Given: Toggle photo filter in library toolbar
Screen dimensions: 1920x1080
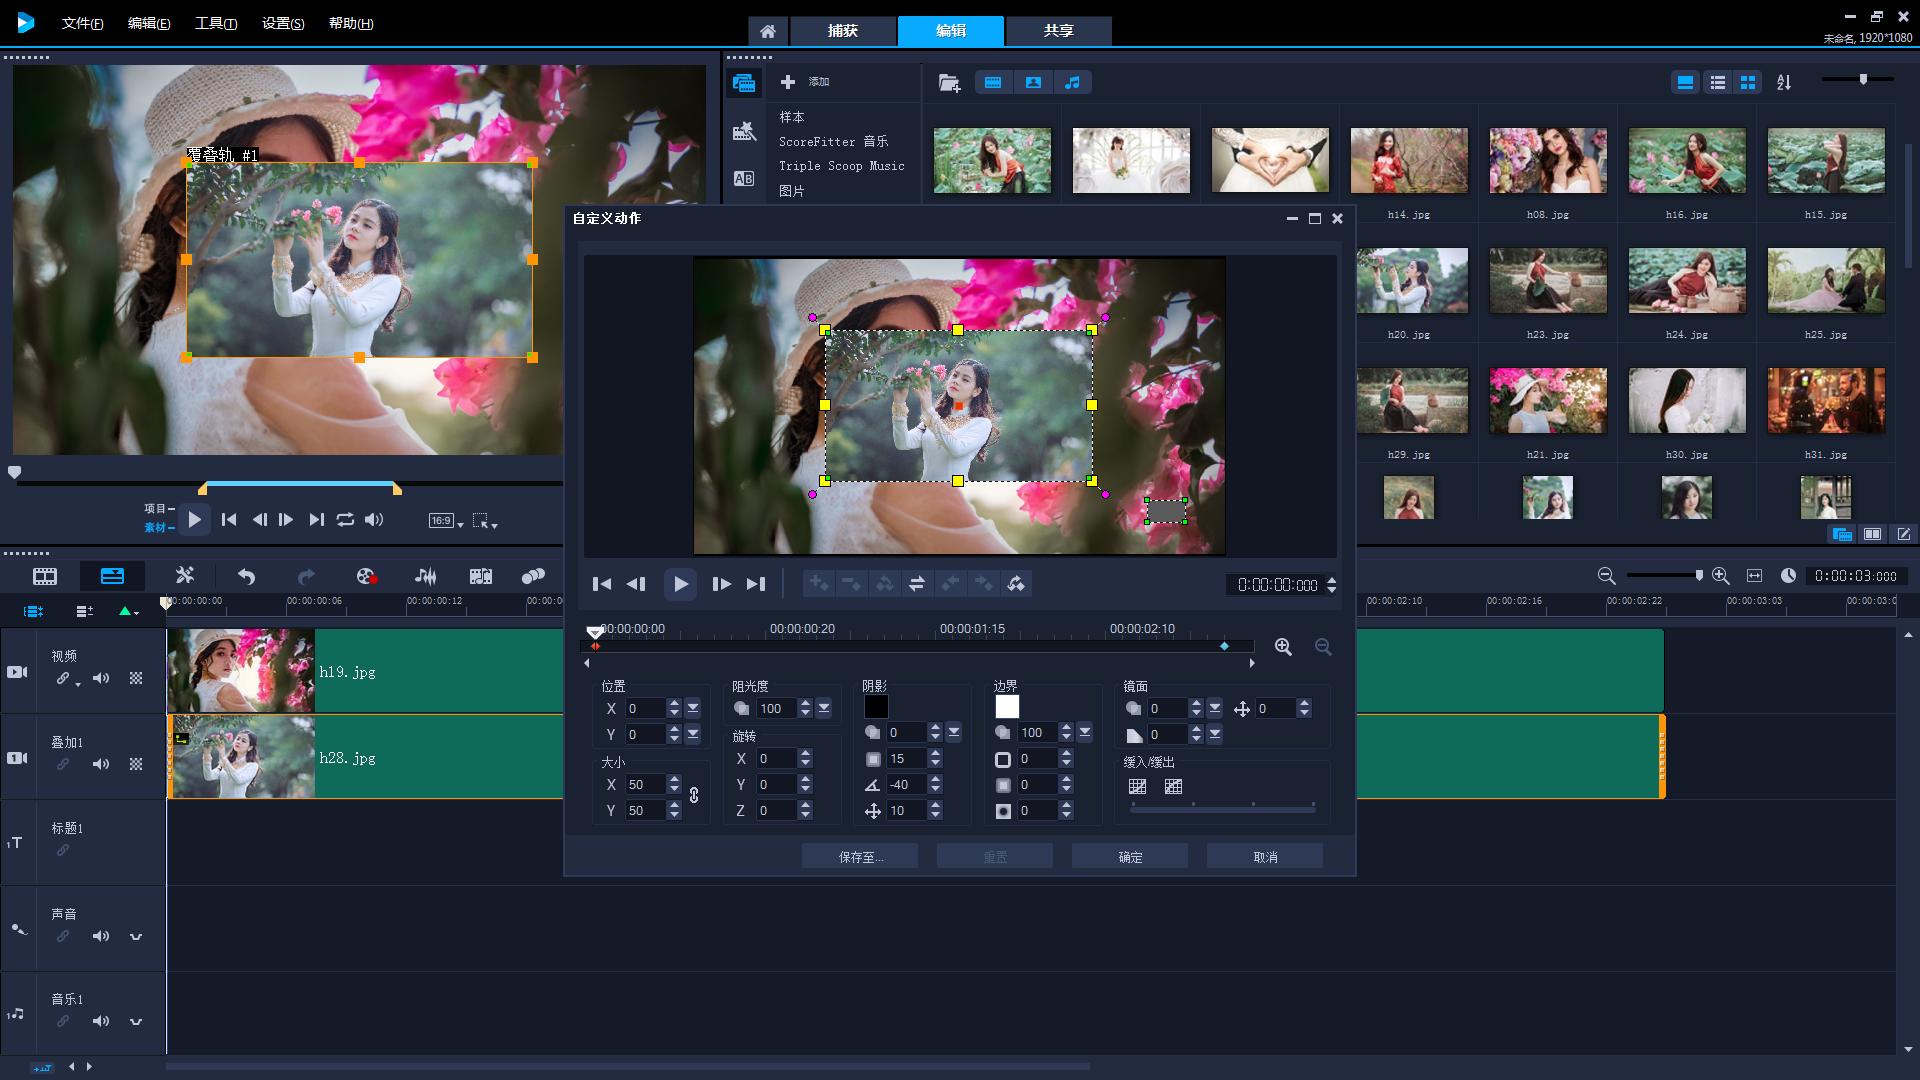Looking at the screenshot, I should tap(1033, 83).
